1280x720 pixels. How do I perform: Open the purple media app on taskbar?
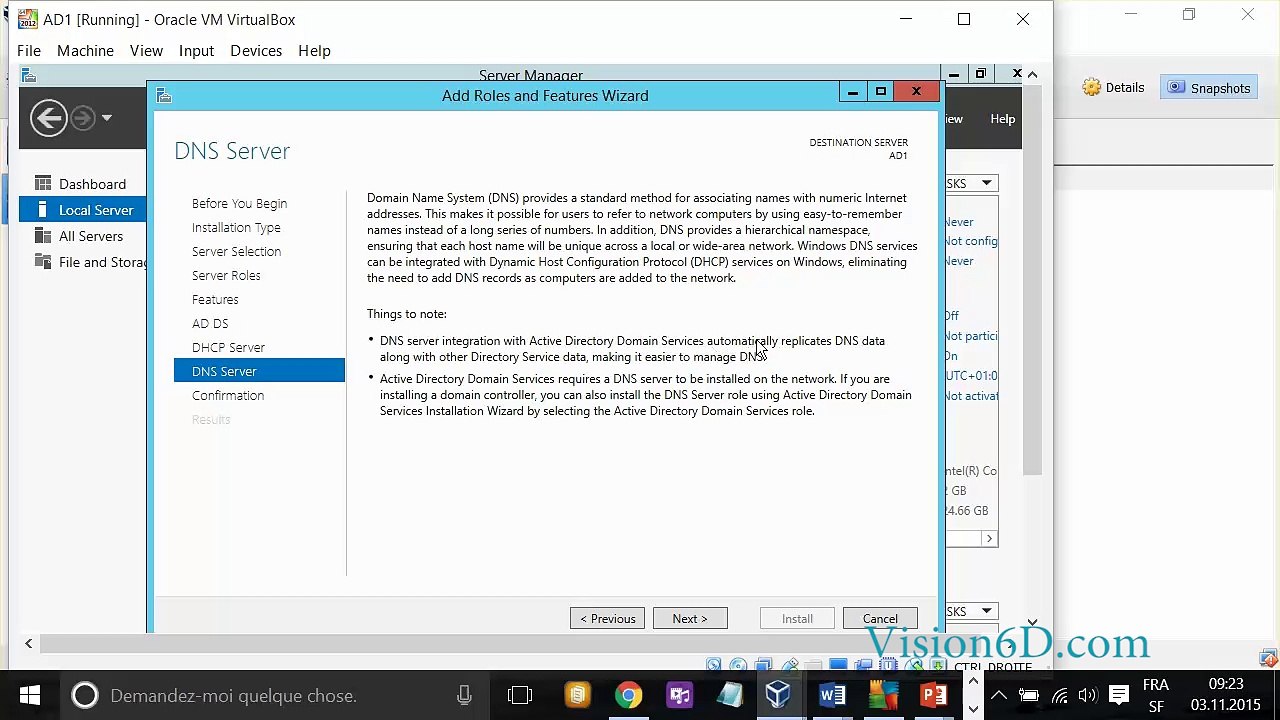(x=679, y=696)
